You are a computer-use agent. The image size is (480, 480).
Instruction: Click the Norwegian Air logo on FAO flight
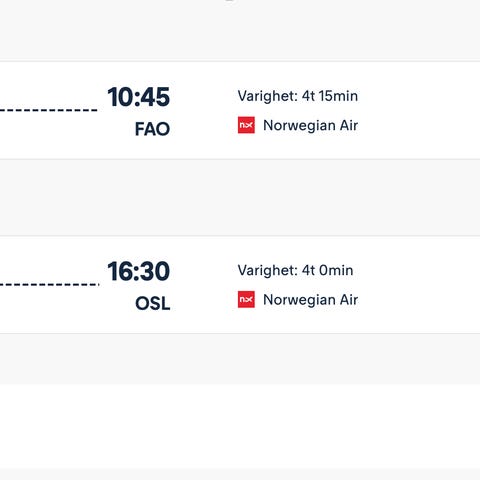(x=246, y=125)
